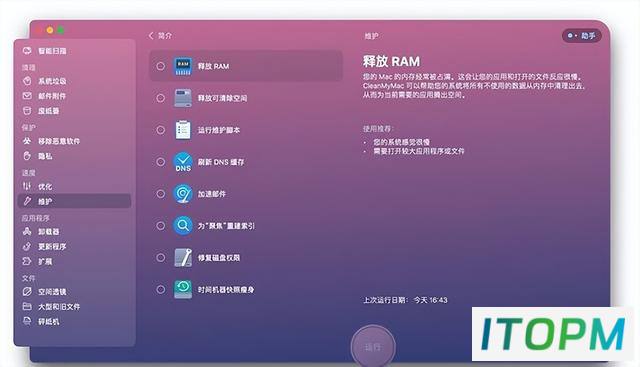Switch to 优化 sidebar section
Viewport: 640px width, 367px height.
45,187
